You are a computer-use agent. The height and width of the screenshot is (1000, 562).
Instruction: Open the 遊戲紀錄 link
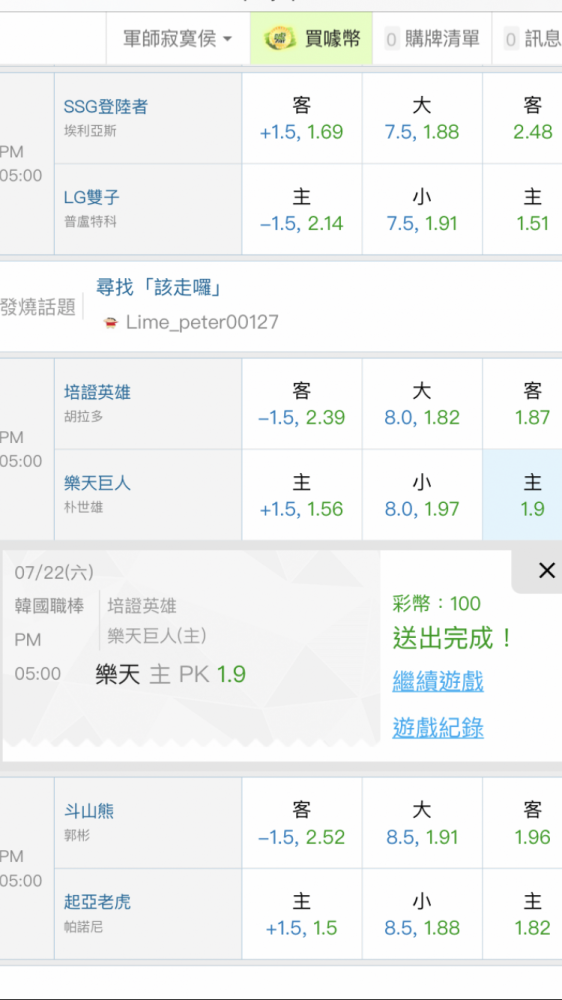point(438,727)
